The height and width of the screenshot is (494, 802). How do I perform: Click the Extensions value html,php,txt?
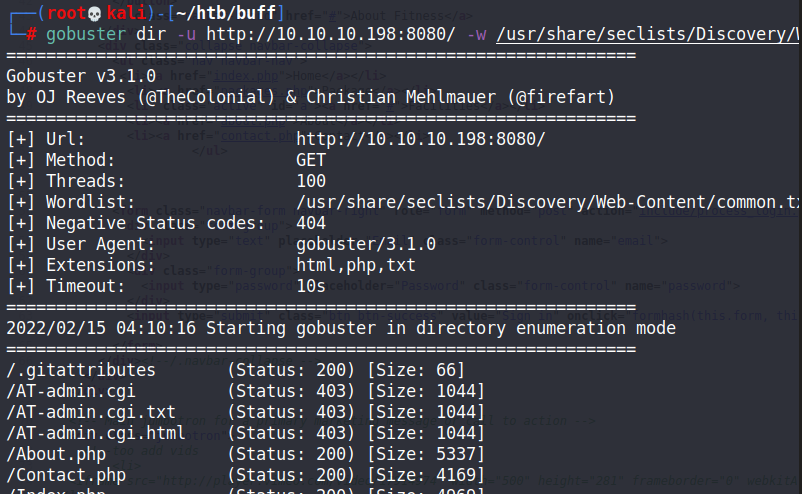coord(356,265)
